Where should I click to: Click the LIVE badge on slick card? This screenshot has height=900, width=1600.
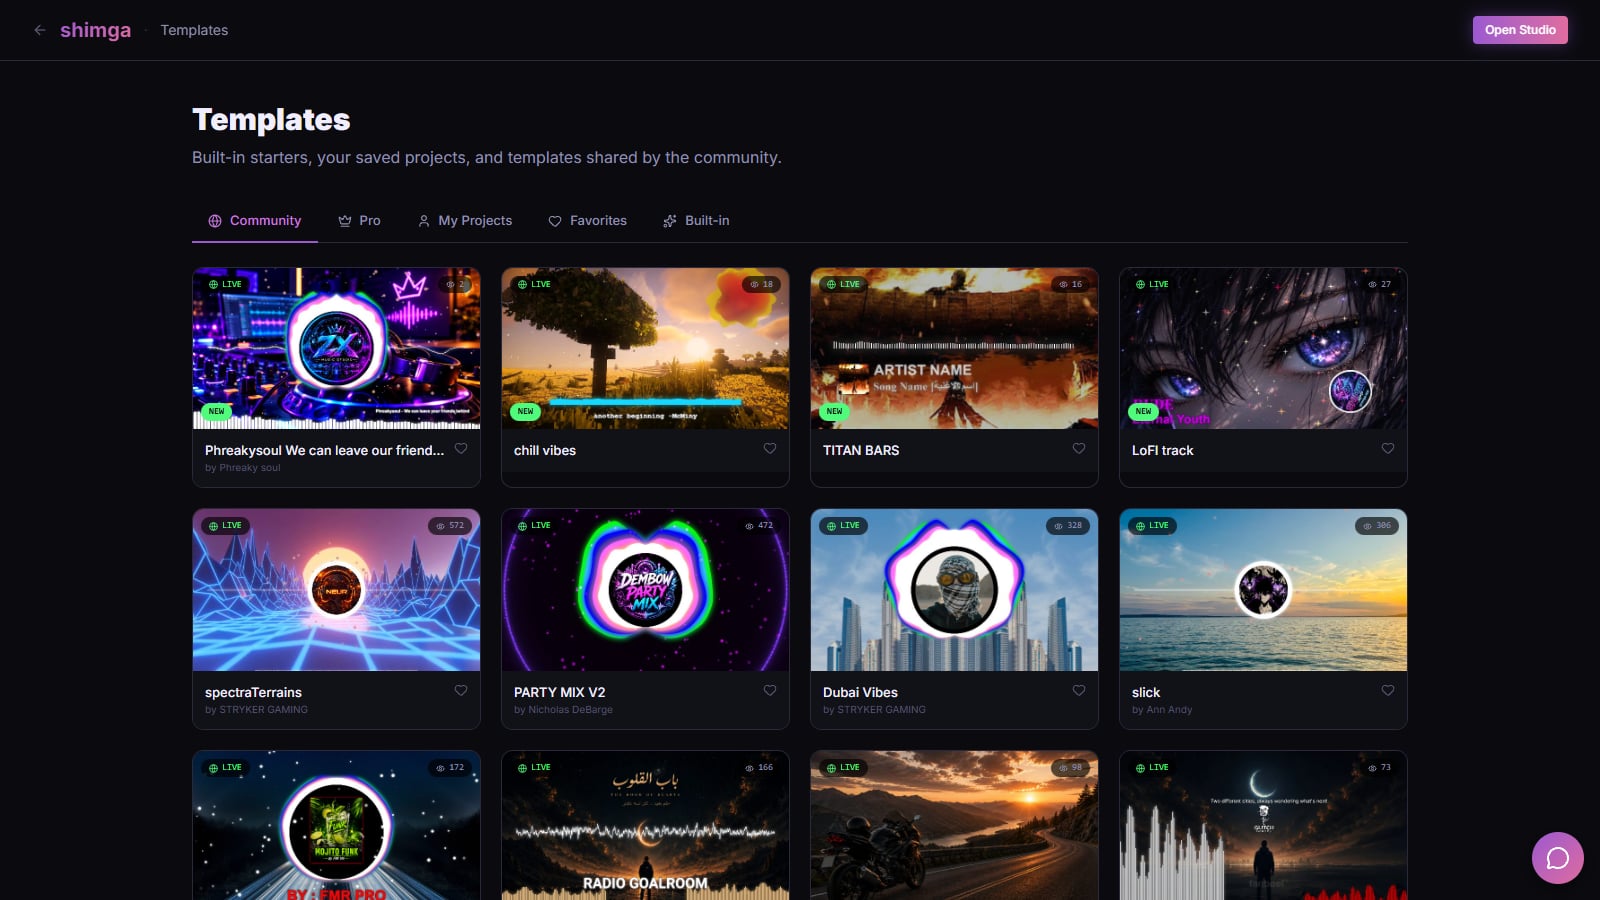click(1152, 525)
